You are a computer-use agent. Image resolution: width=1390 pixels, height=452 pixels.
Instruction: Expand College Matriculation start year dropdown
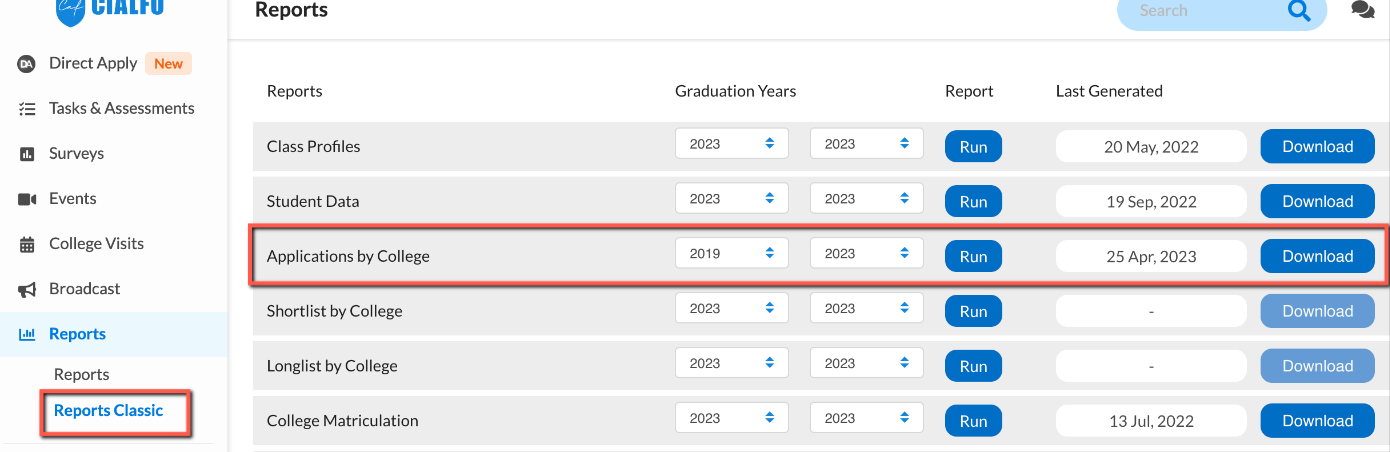[x=732, y=418]
